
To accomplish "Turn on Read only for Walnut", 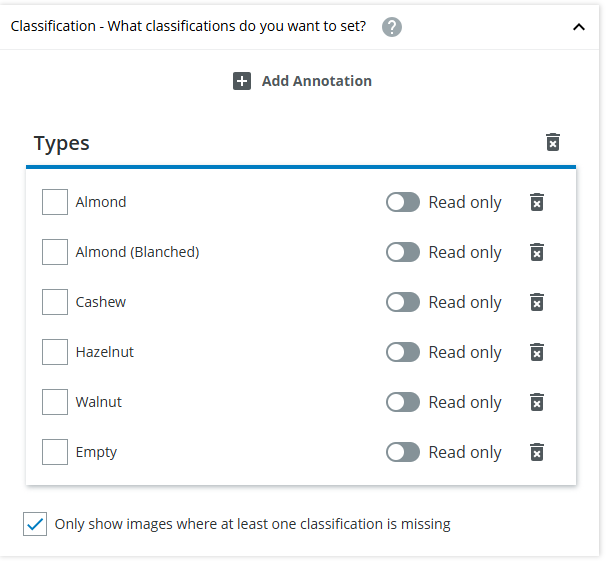I will click(x=403, y=402).
